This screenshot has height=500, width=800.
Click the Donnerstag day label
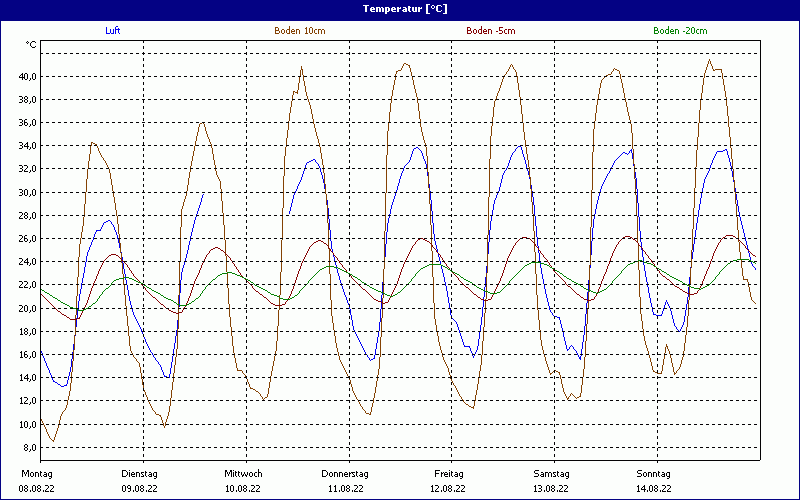345,474
